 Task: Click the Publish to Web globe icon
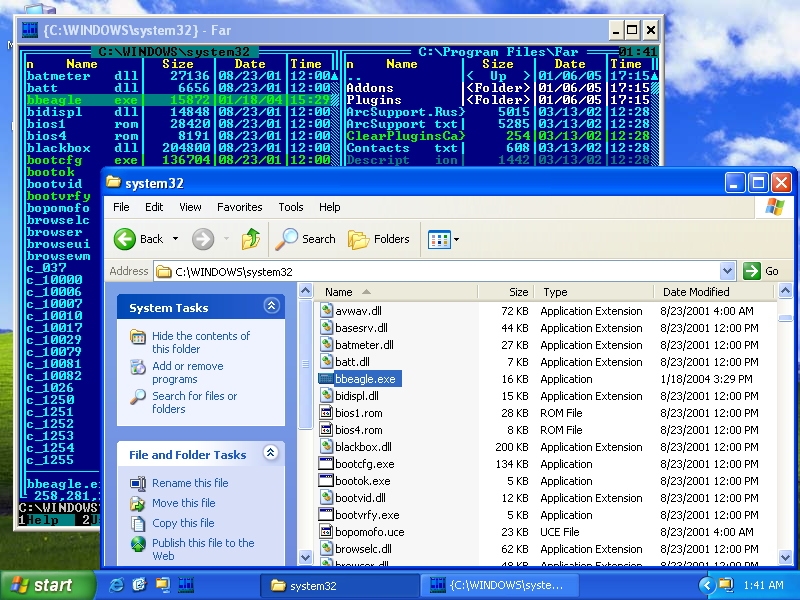[138, 544]
